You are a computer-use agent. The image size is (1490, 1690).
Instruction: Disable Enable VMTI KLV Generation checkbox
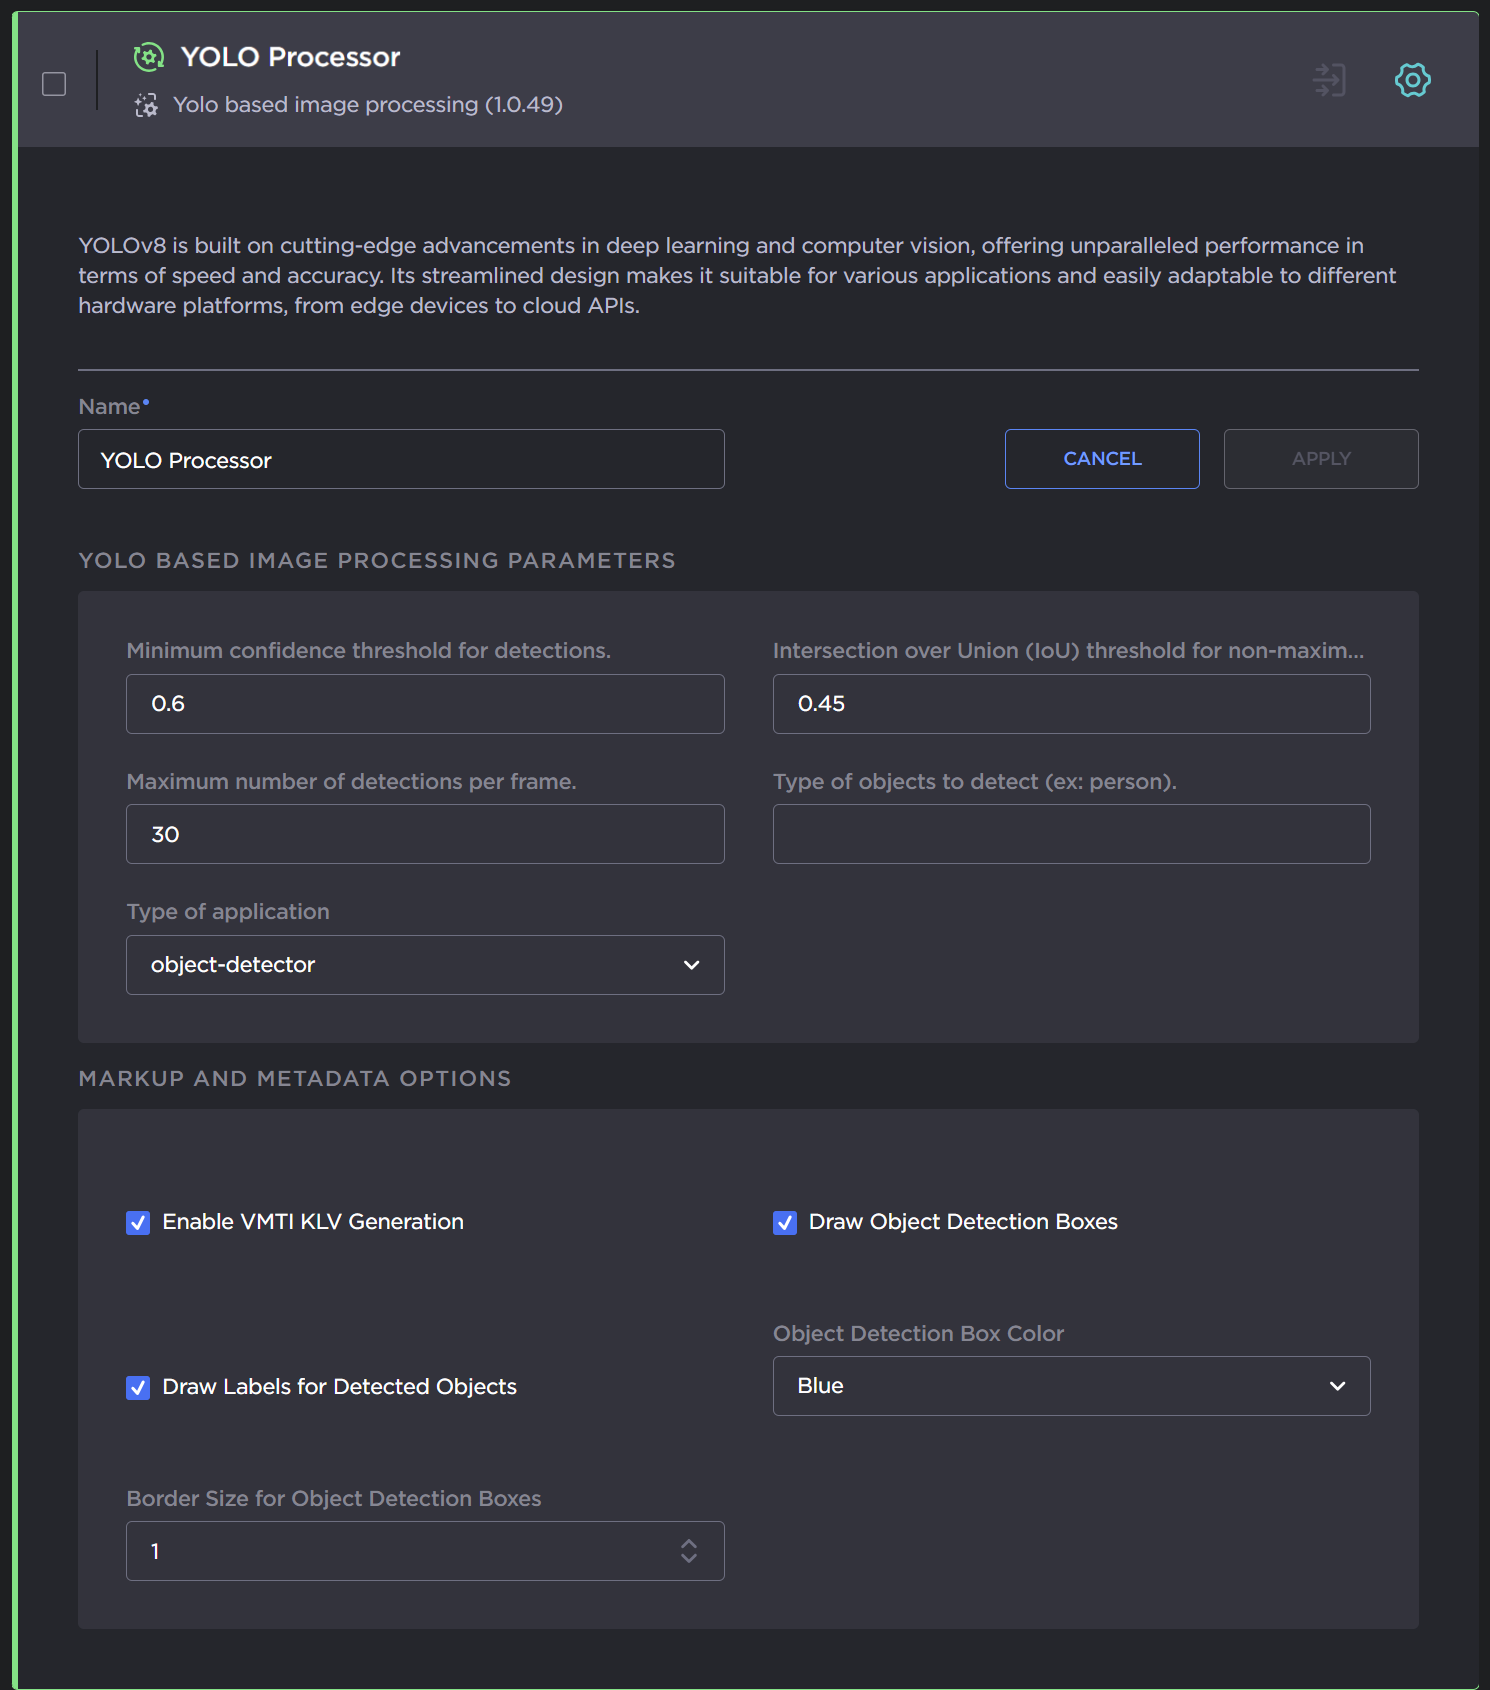138,1222
